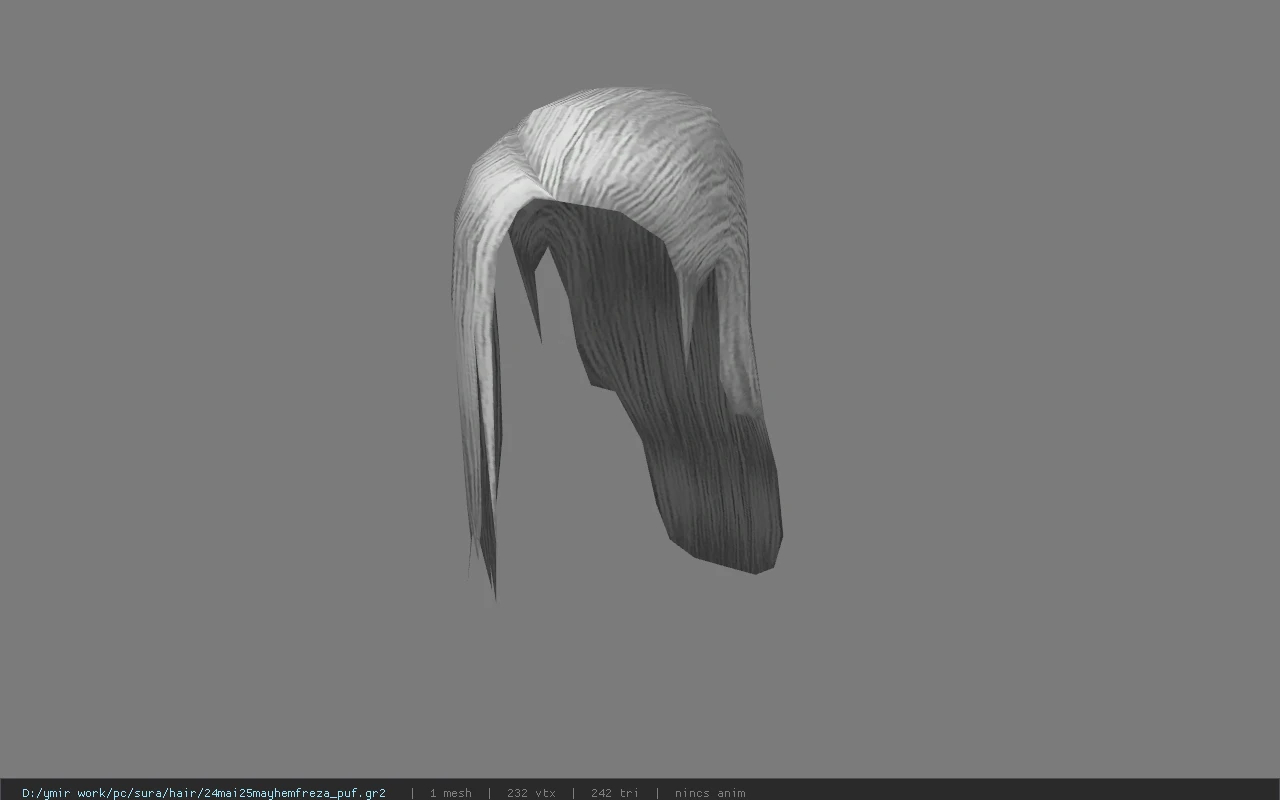Image resolution: width=1280 pixels, height=800 pixels.
Task: Select the "1 mesh" status indicator
Action: click(x=450, y=793)
